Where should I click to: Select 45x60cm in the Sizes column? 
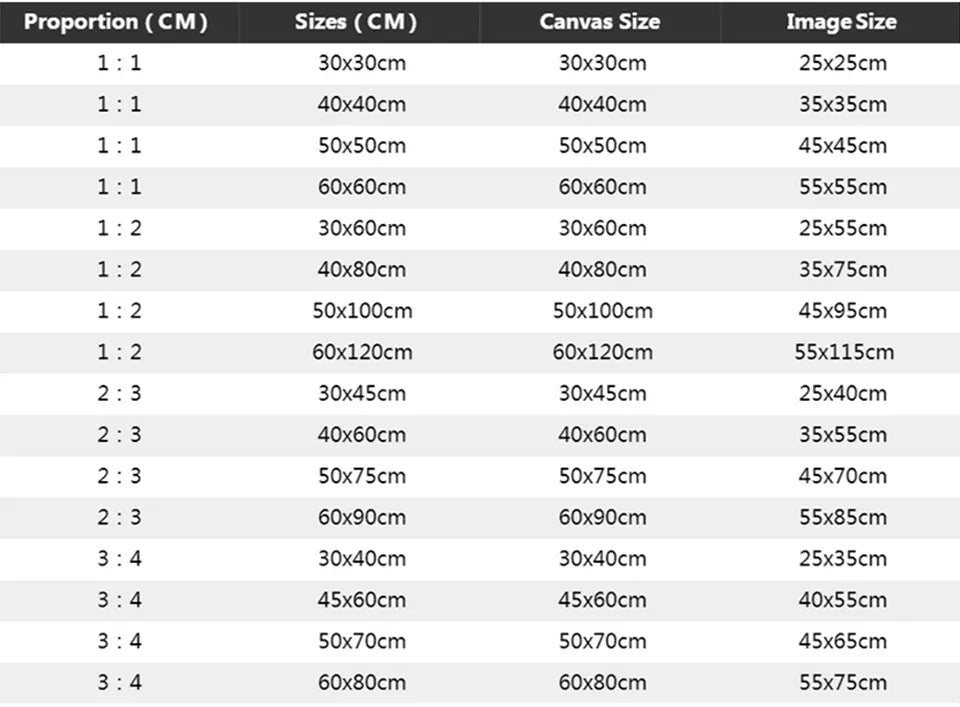tap(362, 600)
